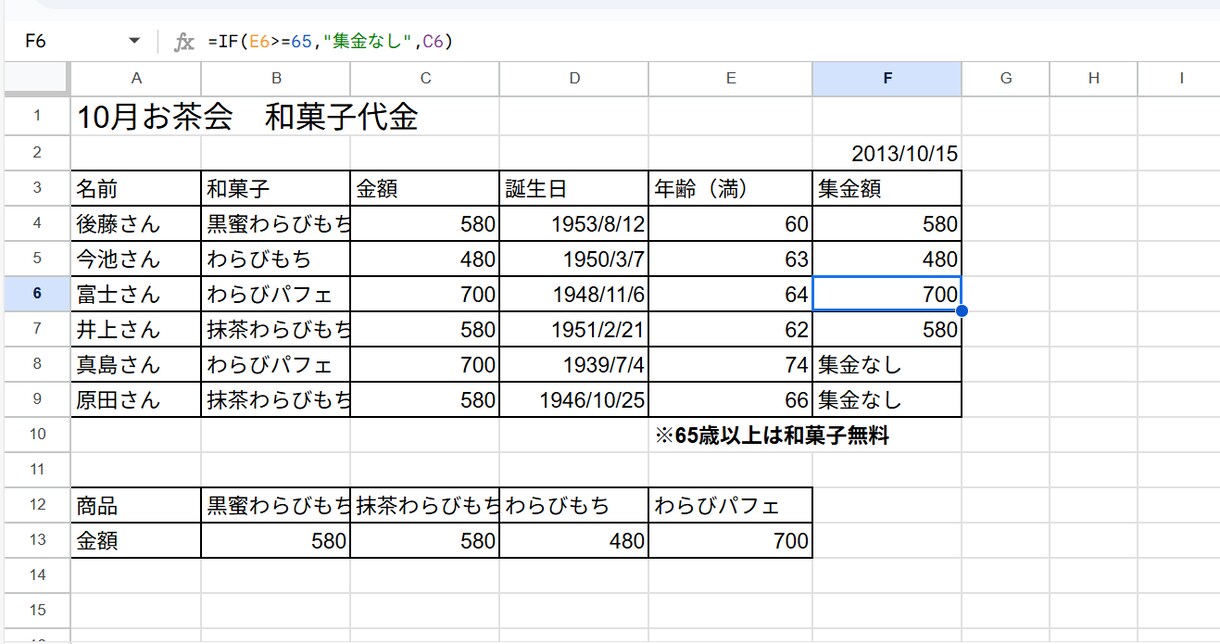Select age cell showing 60
1220x644 pixels.
tap(730, 224)
